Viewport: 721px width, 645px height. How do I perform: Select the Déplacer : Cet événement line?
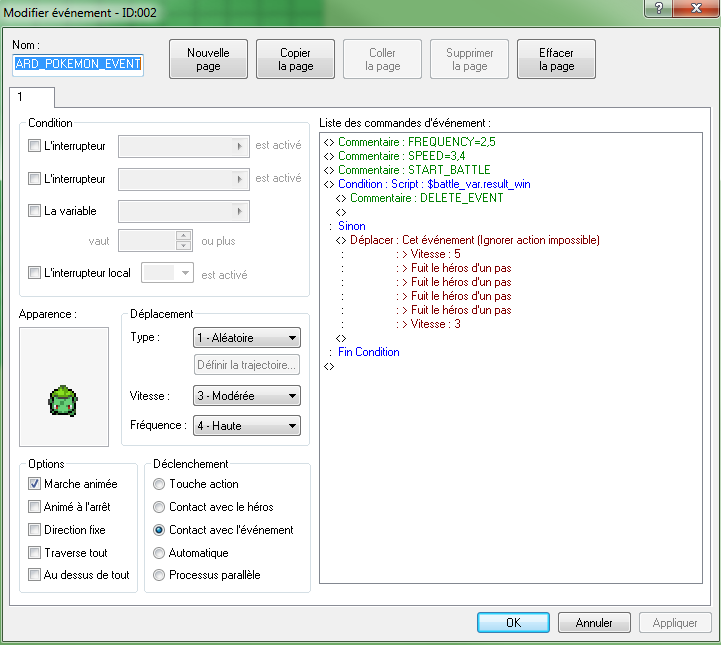pos(467,240)
